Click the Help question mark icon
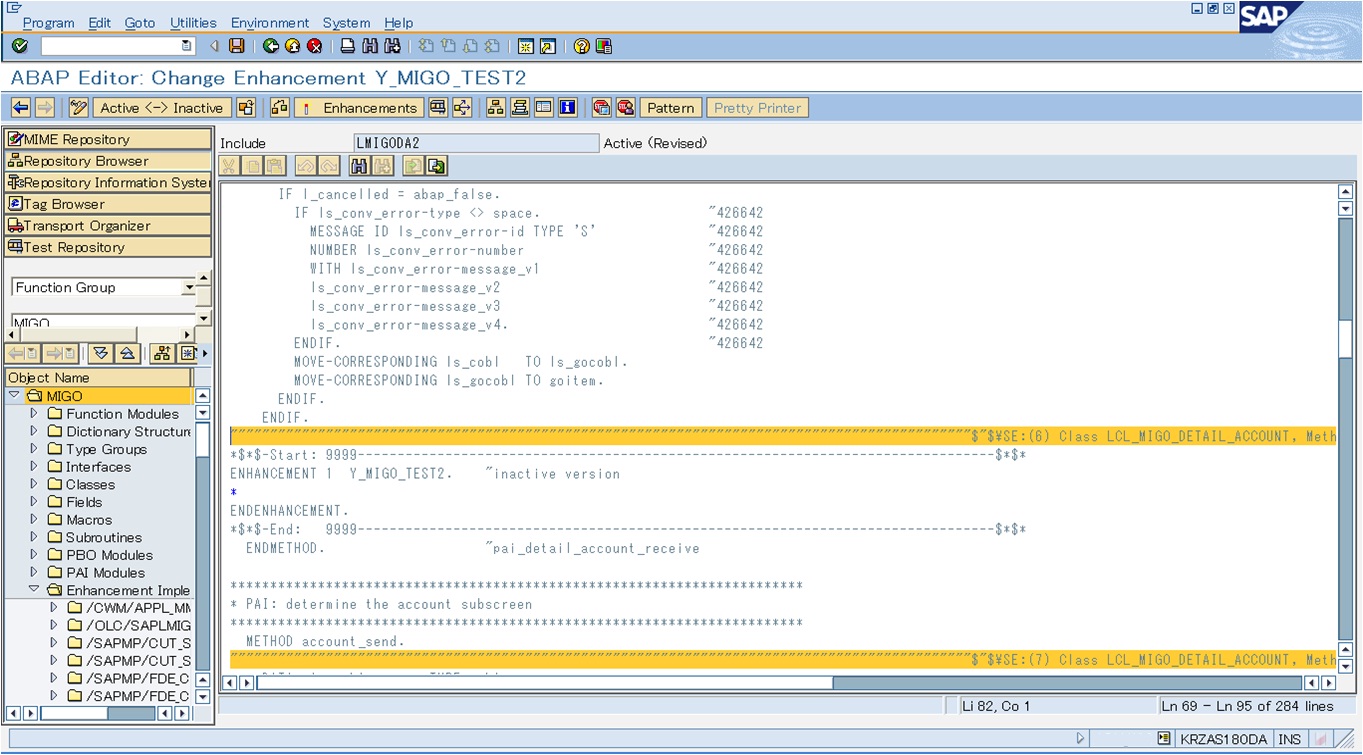Viewport: 1363px width, 755px height. coord(580,45)
